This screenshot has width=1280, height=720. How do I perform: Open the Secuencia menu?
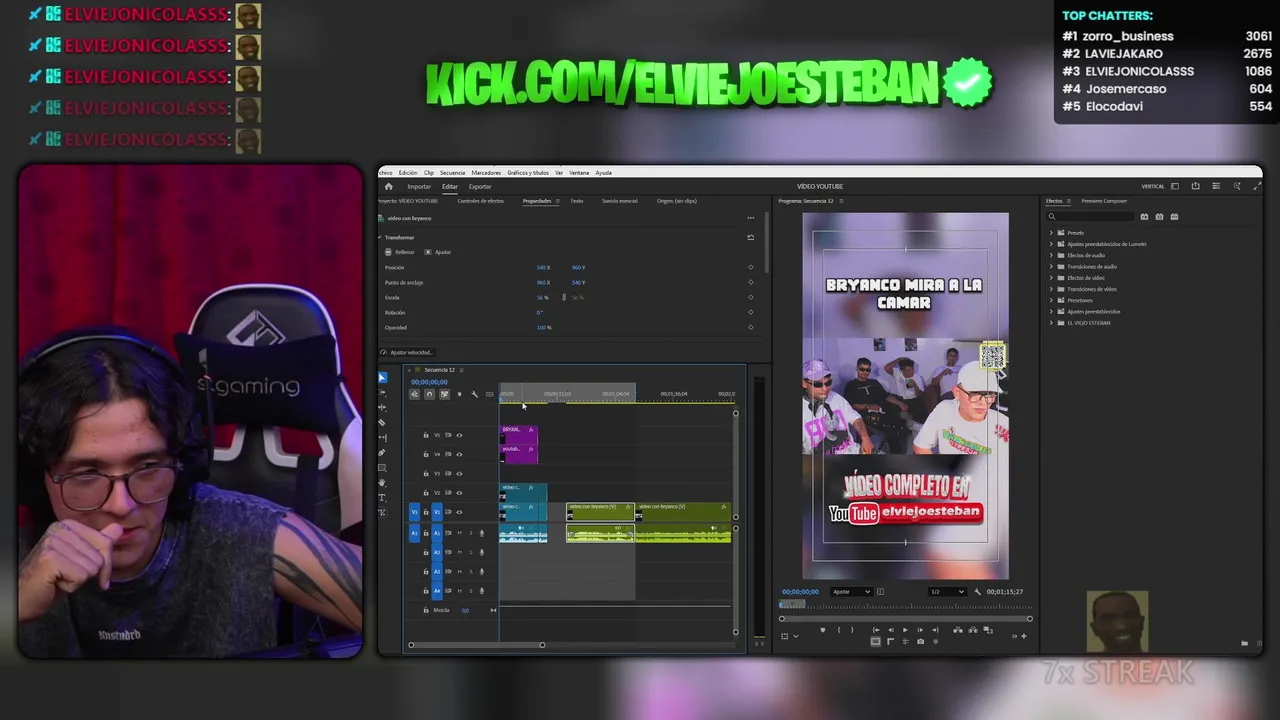coord(452,173)
